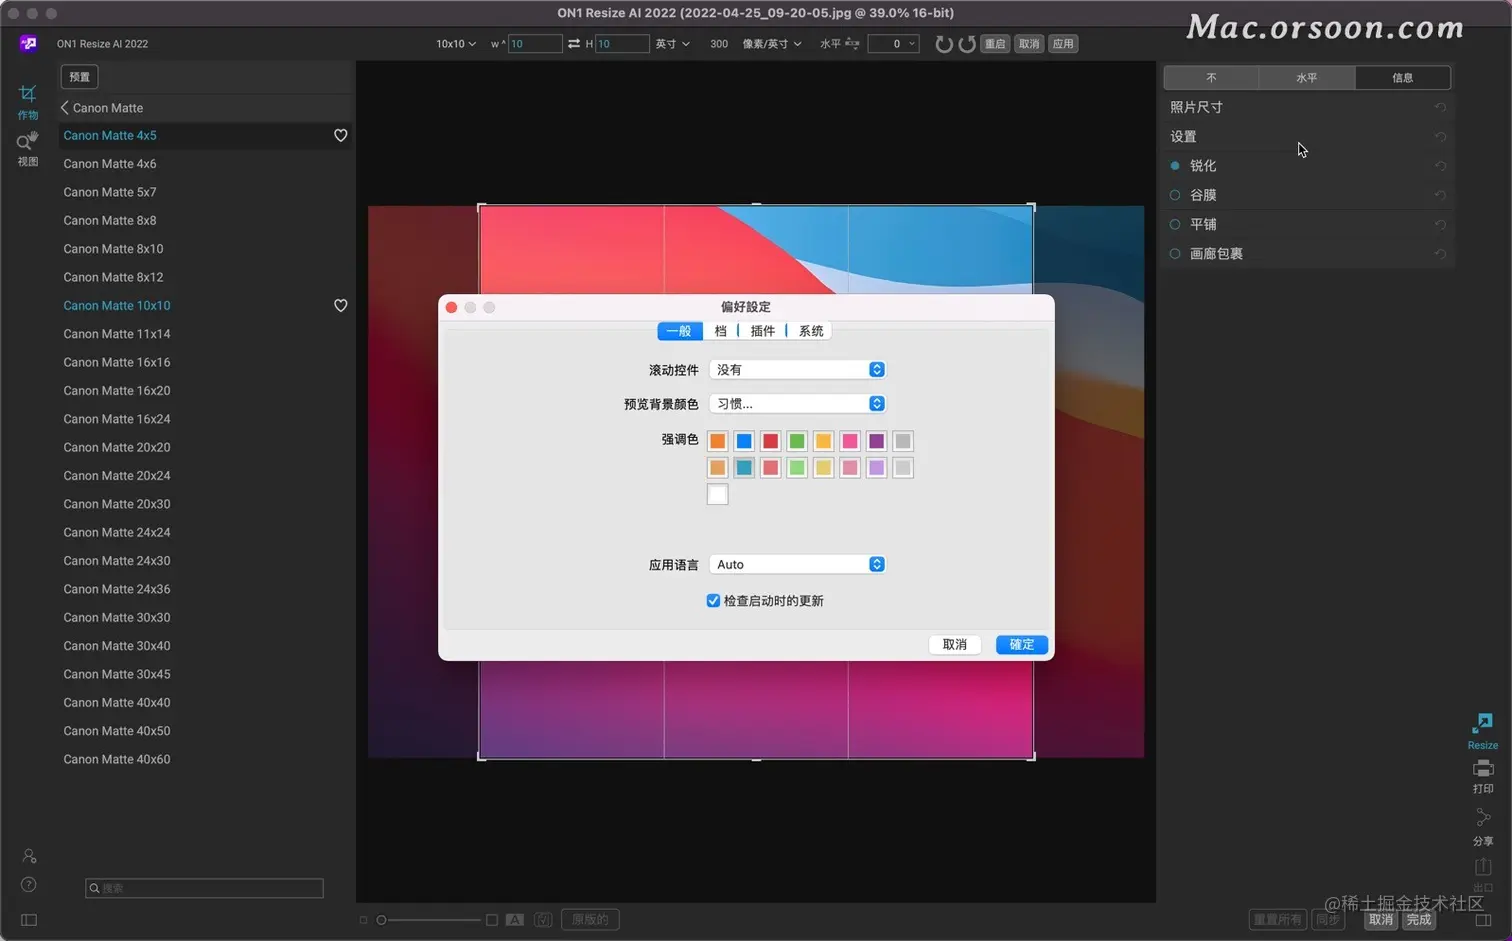Viewport: 1512px width, 941px height.
Task: Open the 像素/英寸 resolution unit dropdown
Action: 772,44
